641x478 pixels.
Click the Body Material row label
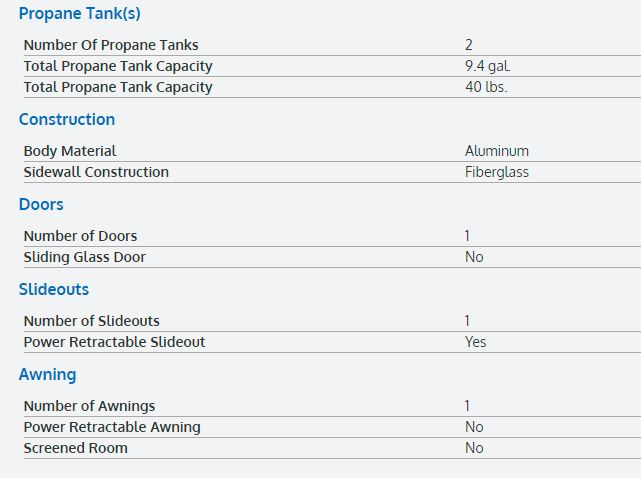click(70, 151)
